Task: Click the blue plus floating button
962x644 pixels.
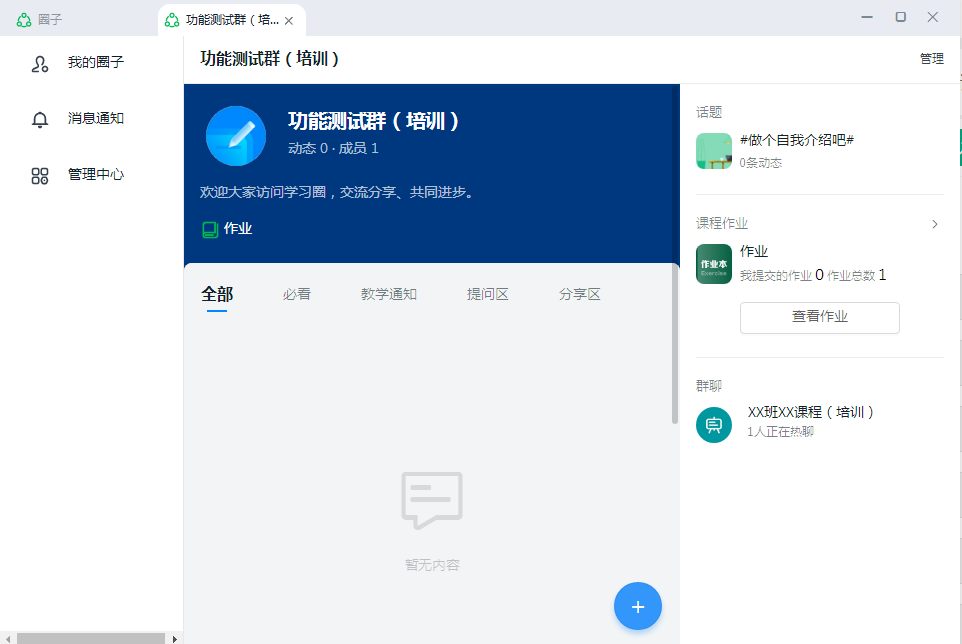Action: (x=638, y=606)
